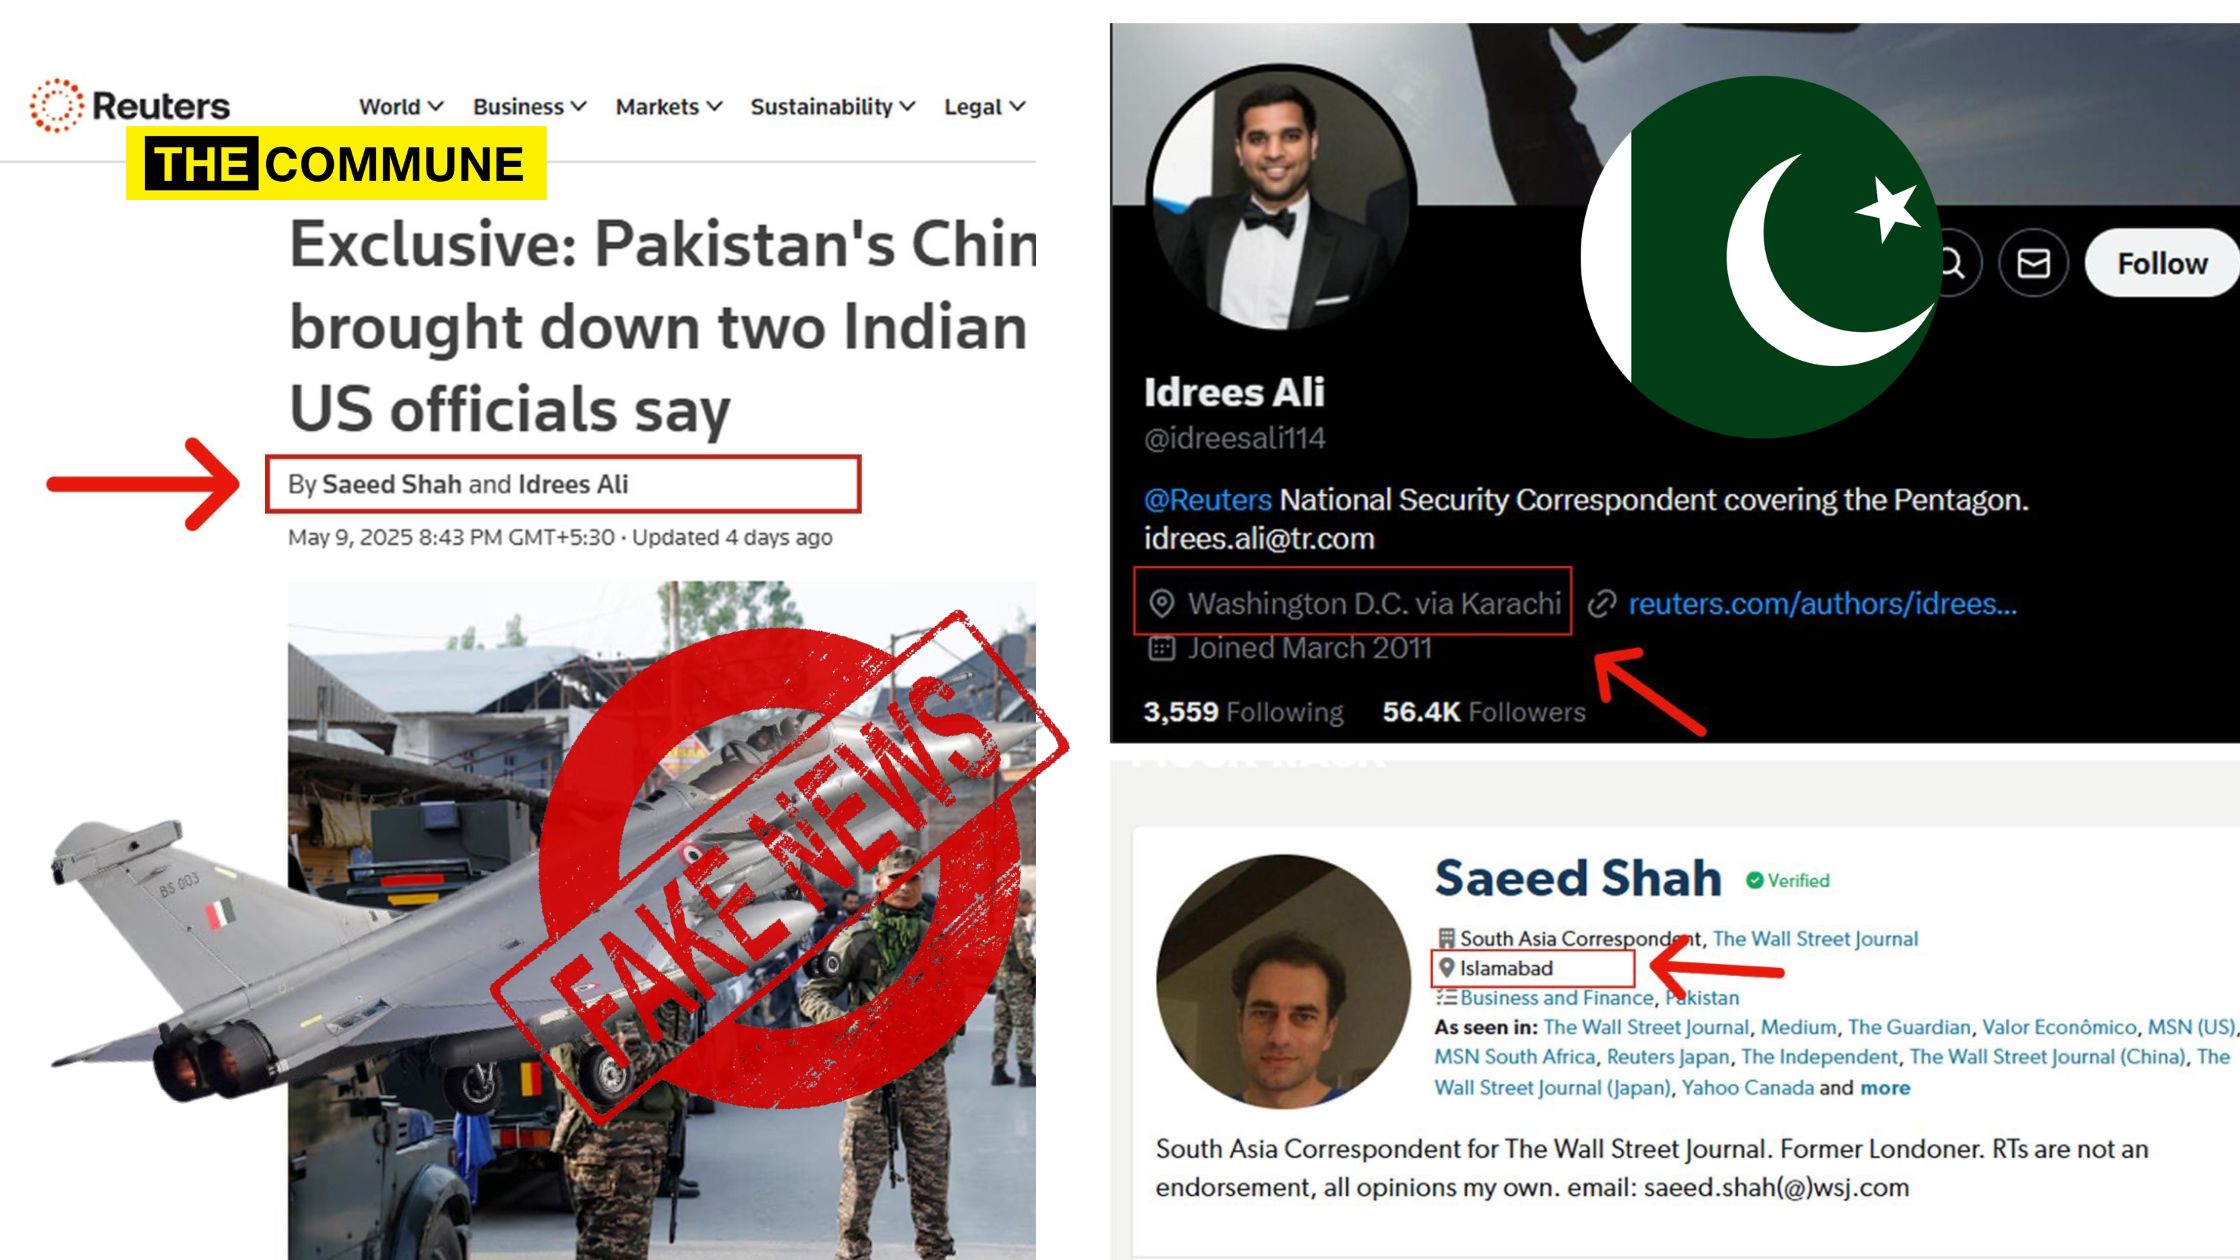The height and width of the screenshot is (1260, 2240).
Task: Click the Reuters logo icon
Action: [x=56, y=105]
